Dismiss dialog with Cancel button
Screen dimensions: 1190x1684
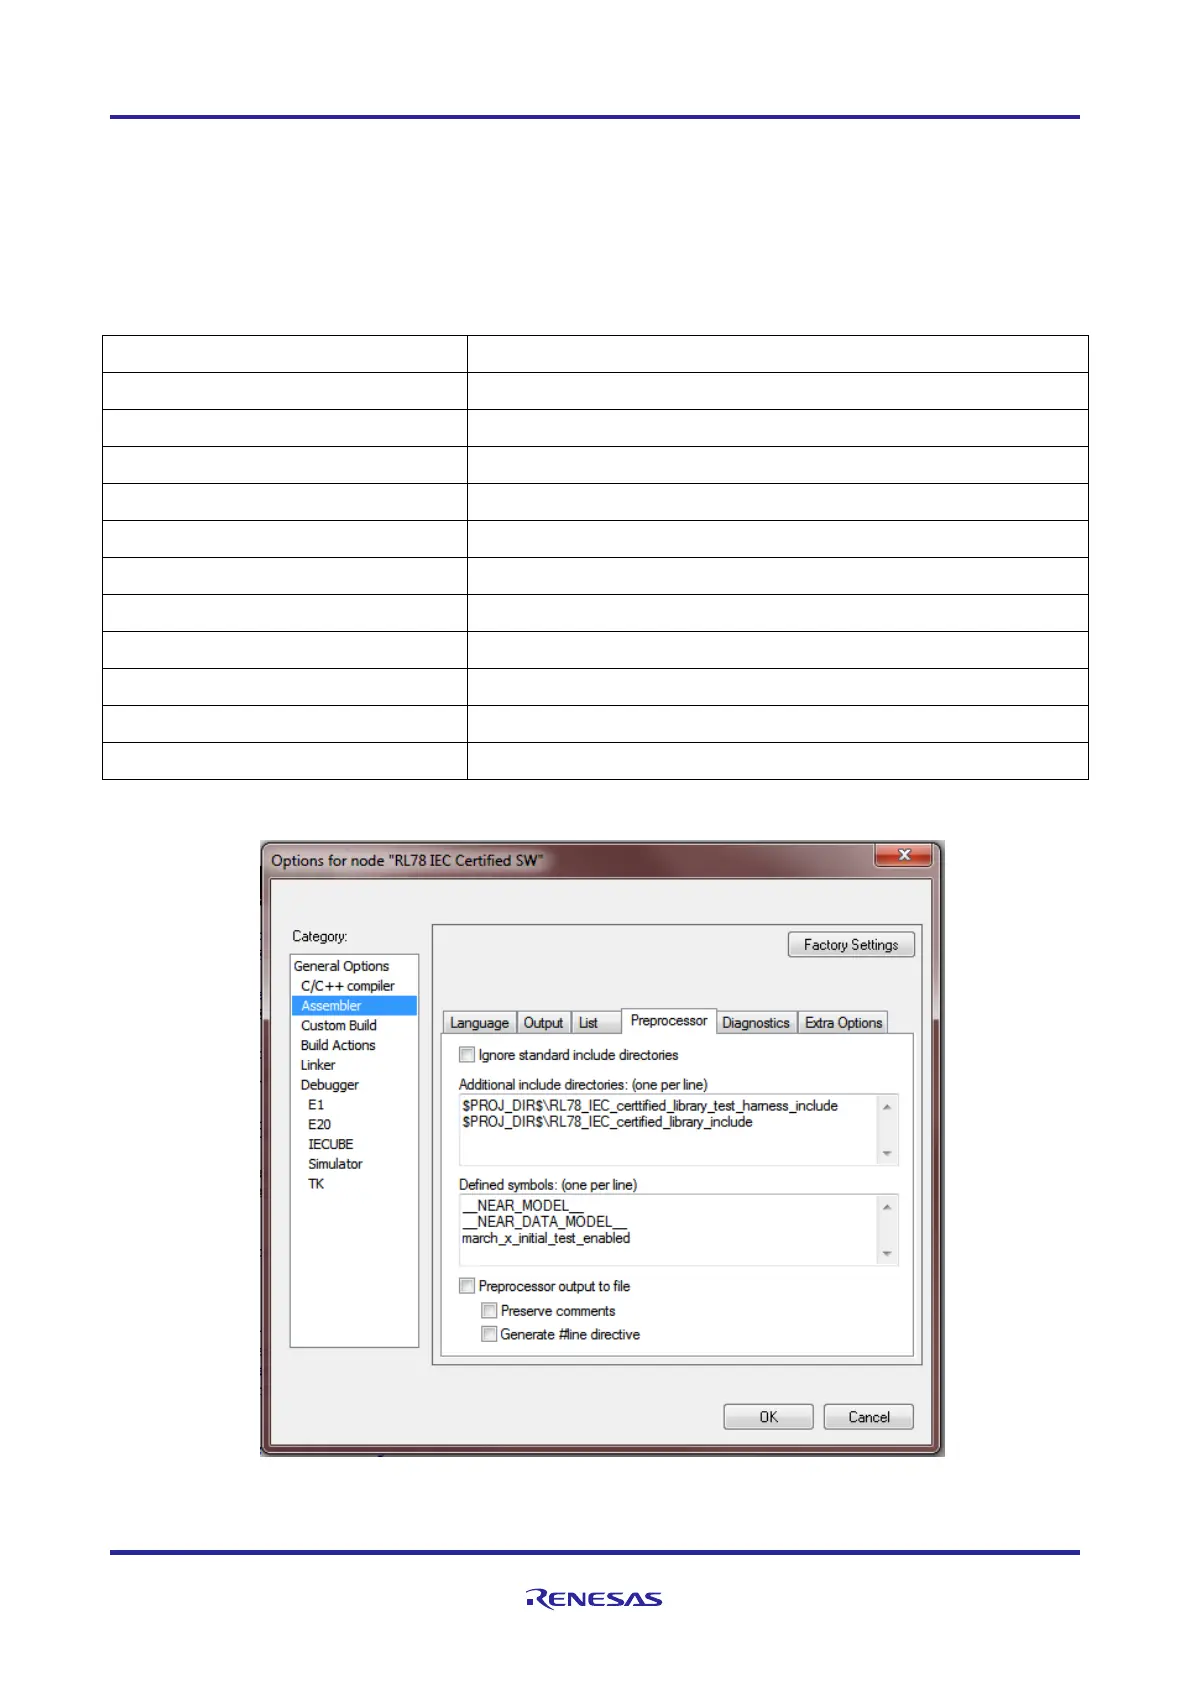click(868, 1417)
